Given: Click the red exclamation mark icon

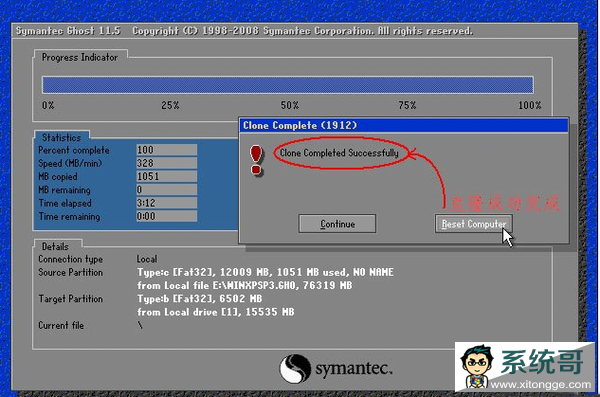Looking at the screenshot, I should click(x=256, y=160).
